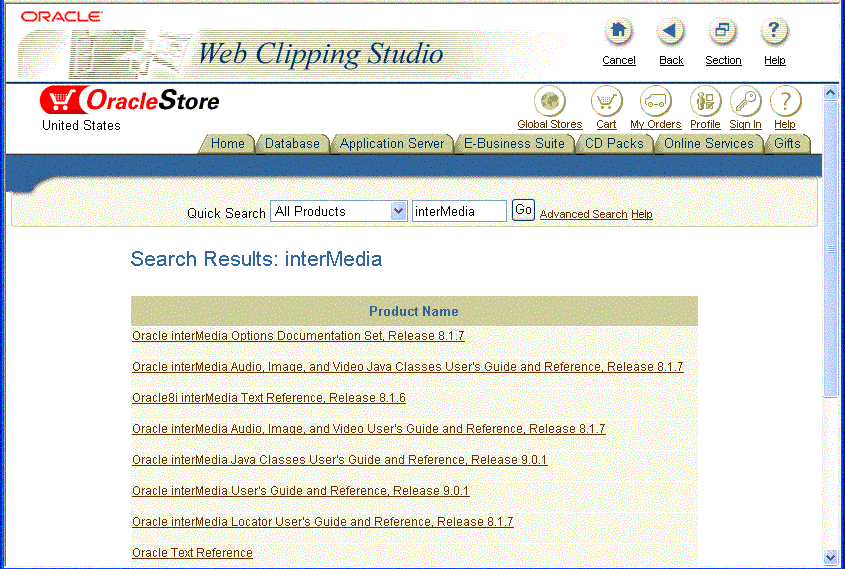Open interMedia Java Classes Release 9.0.1 link
This screenshot has width=845, height=569.
pyautogui.click(x=340, y=460)
